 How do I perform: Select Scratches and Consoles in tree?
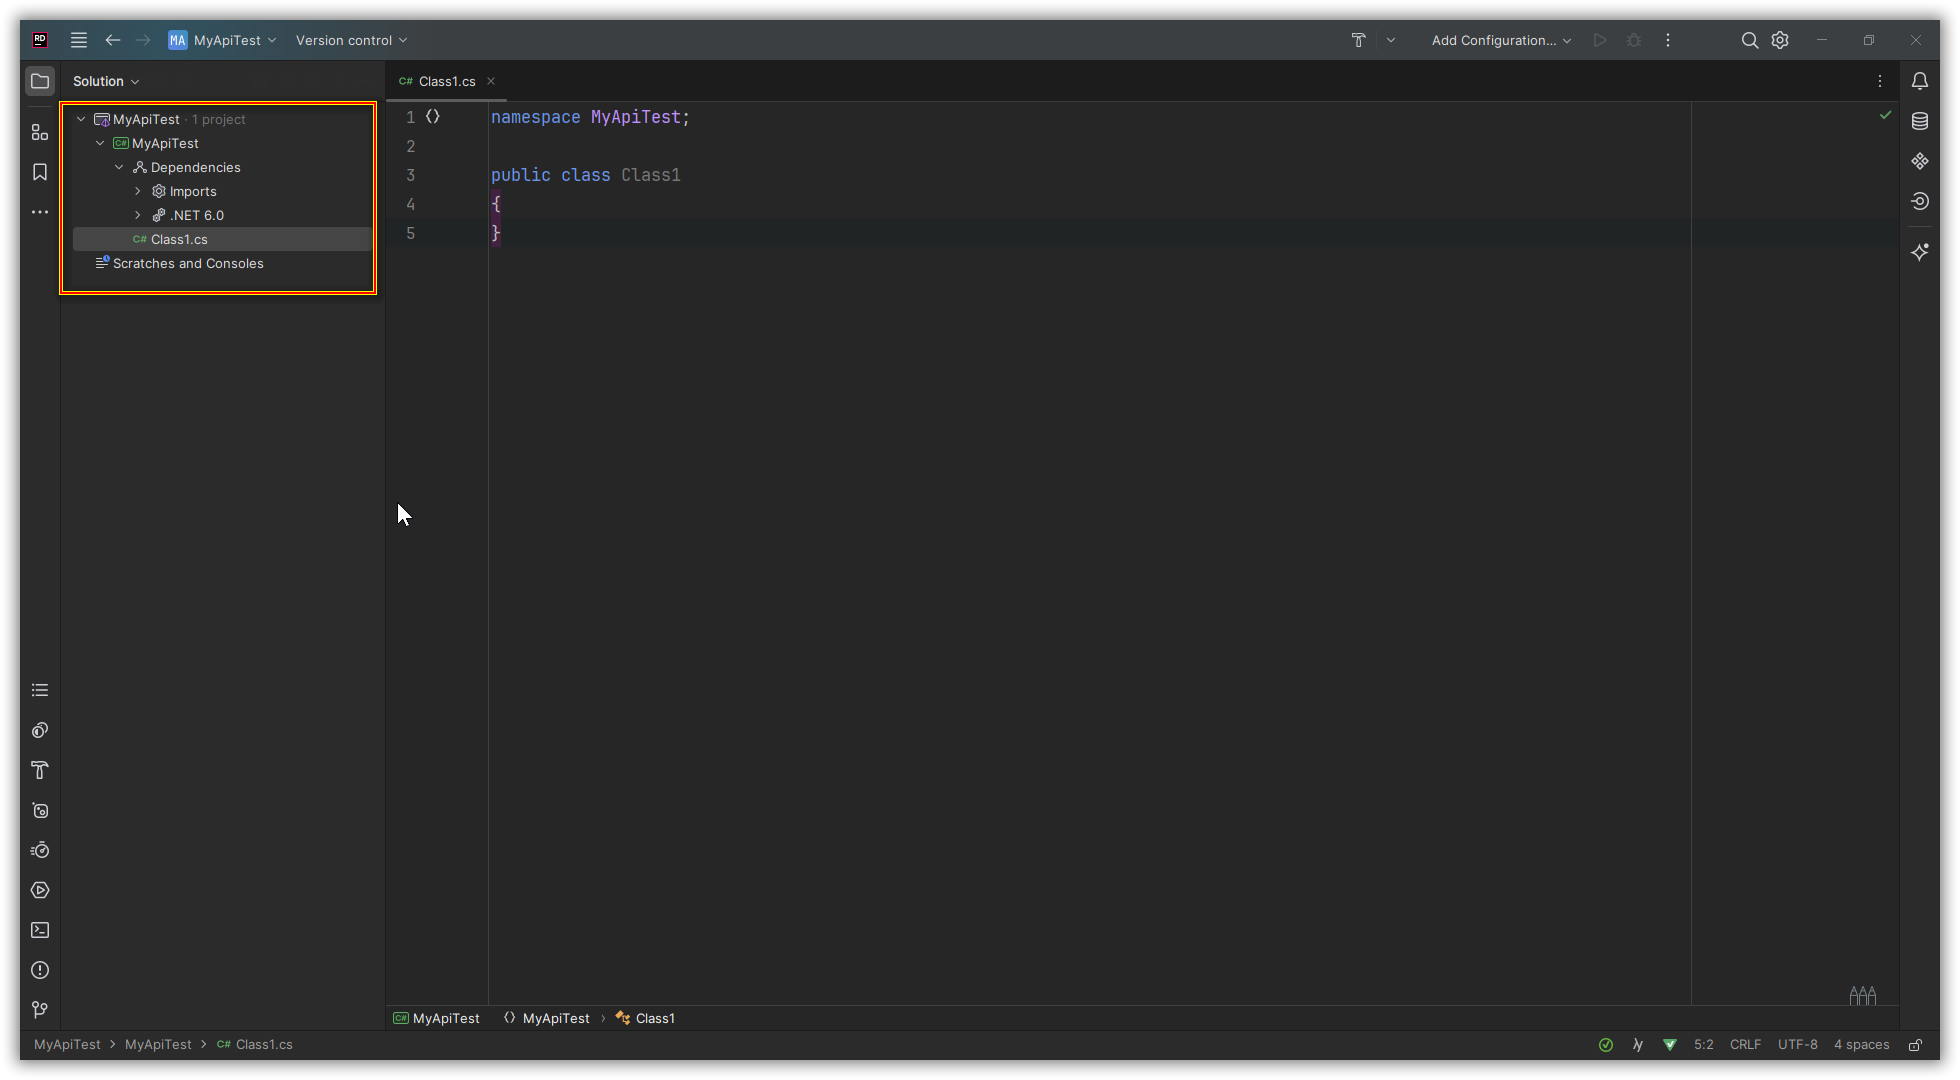[188, 263]
